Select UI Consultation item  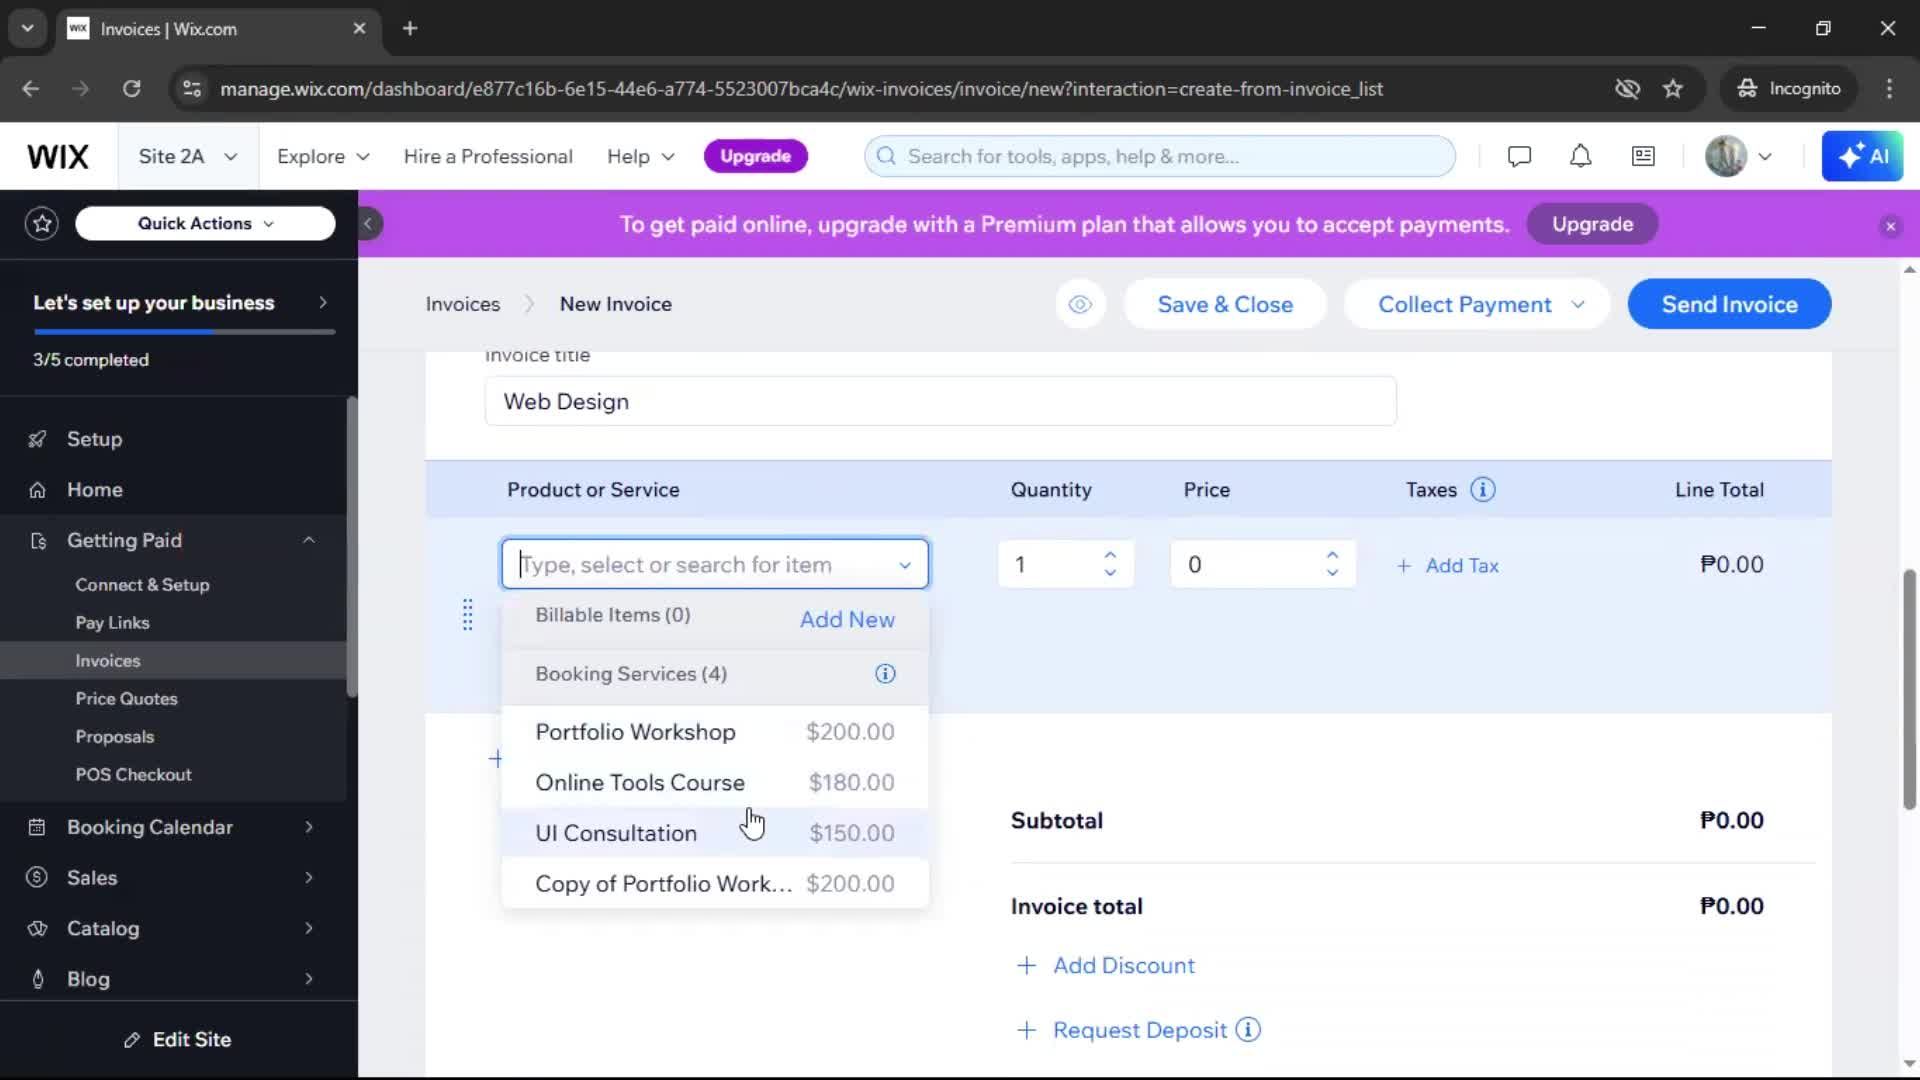[714, 834]
